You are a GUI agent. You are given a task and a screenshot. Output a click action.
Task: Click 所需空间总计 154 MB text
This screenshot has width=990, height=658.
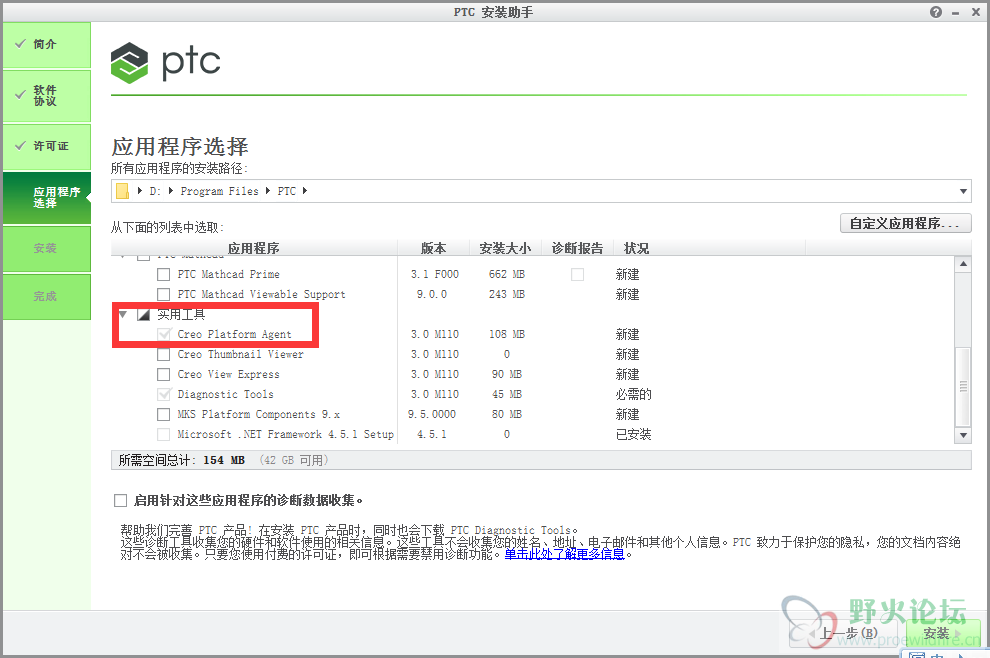(x=182, y=460)
